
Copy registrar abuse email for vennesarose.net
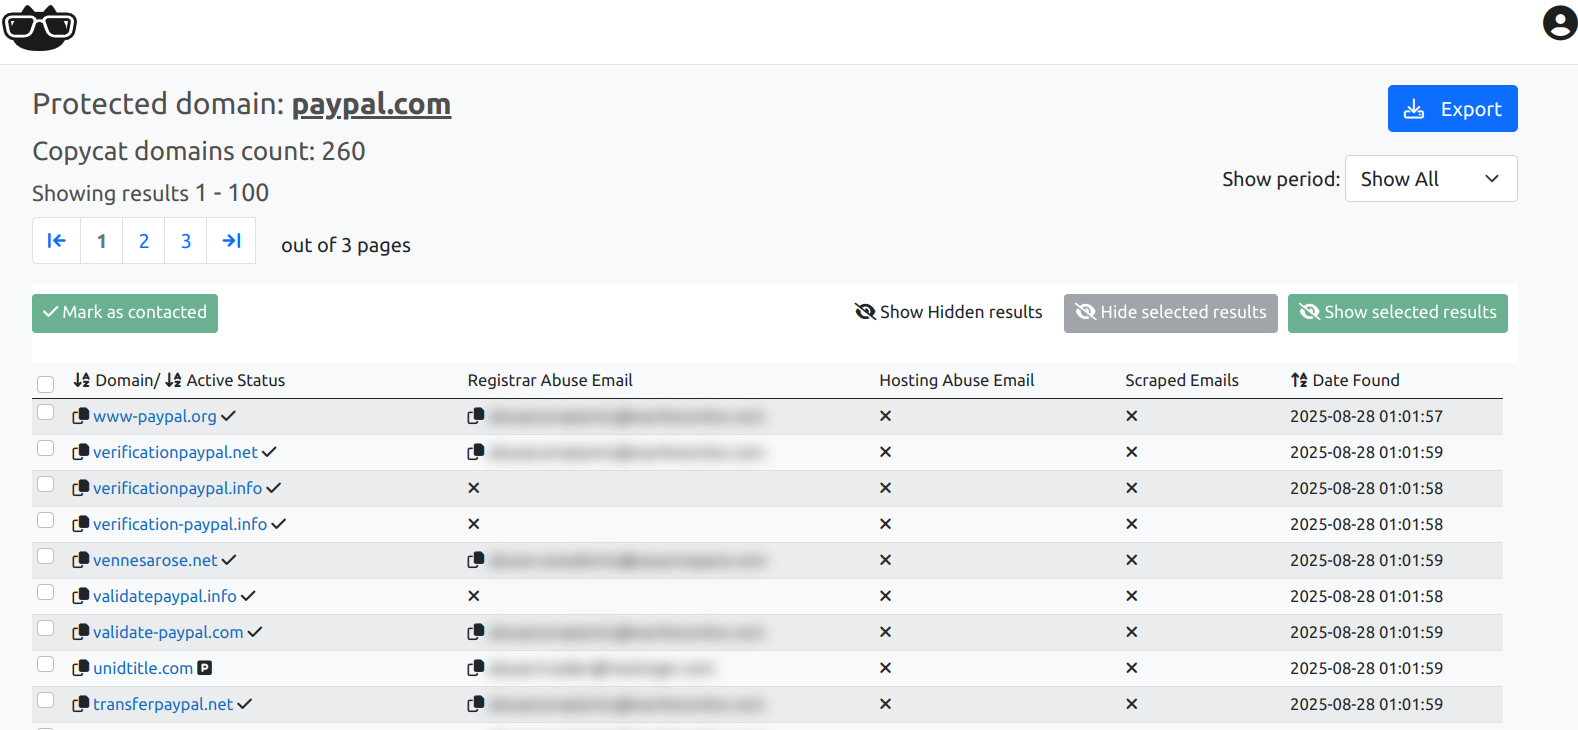coord(476,560)
